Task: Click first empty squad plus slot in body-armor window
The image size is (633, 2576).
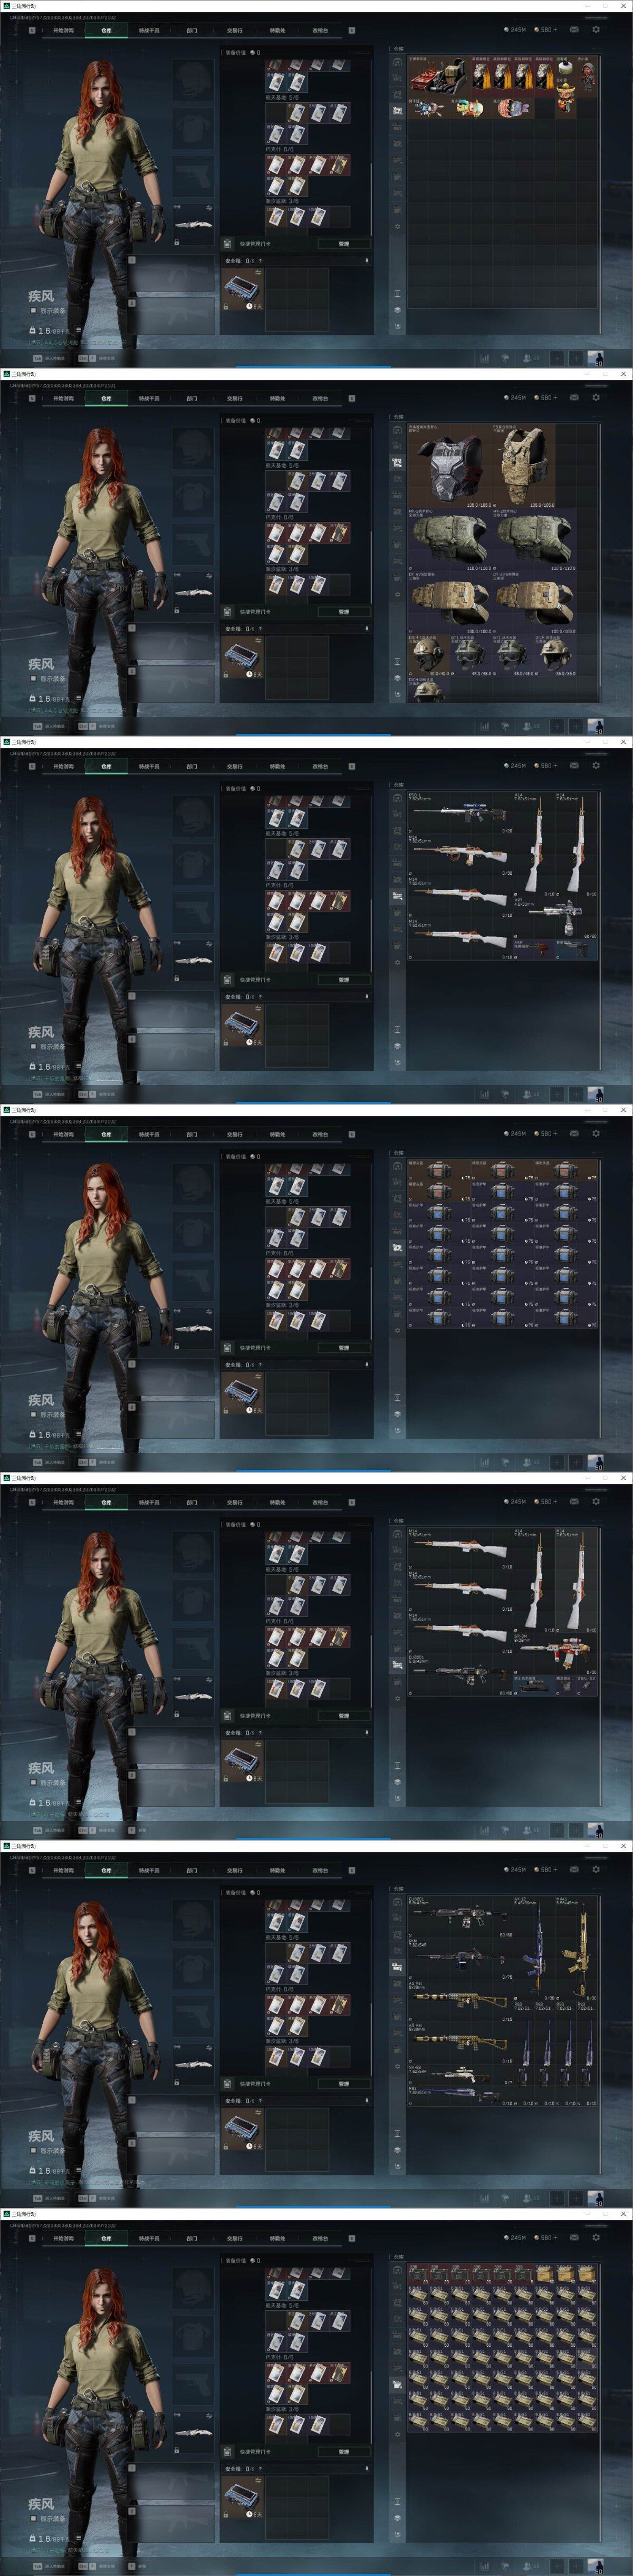Action: 556,726
